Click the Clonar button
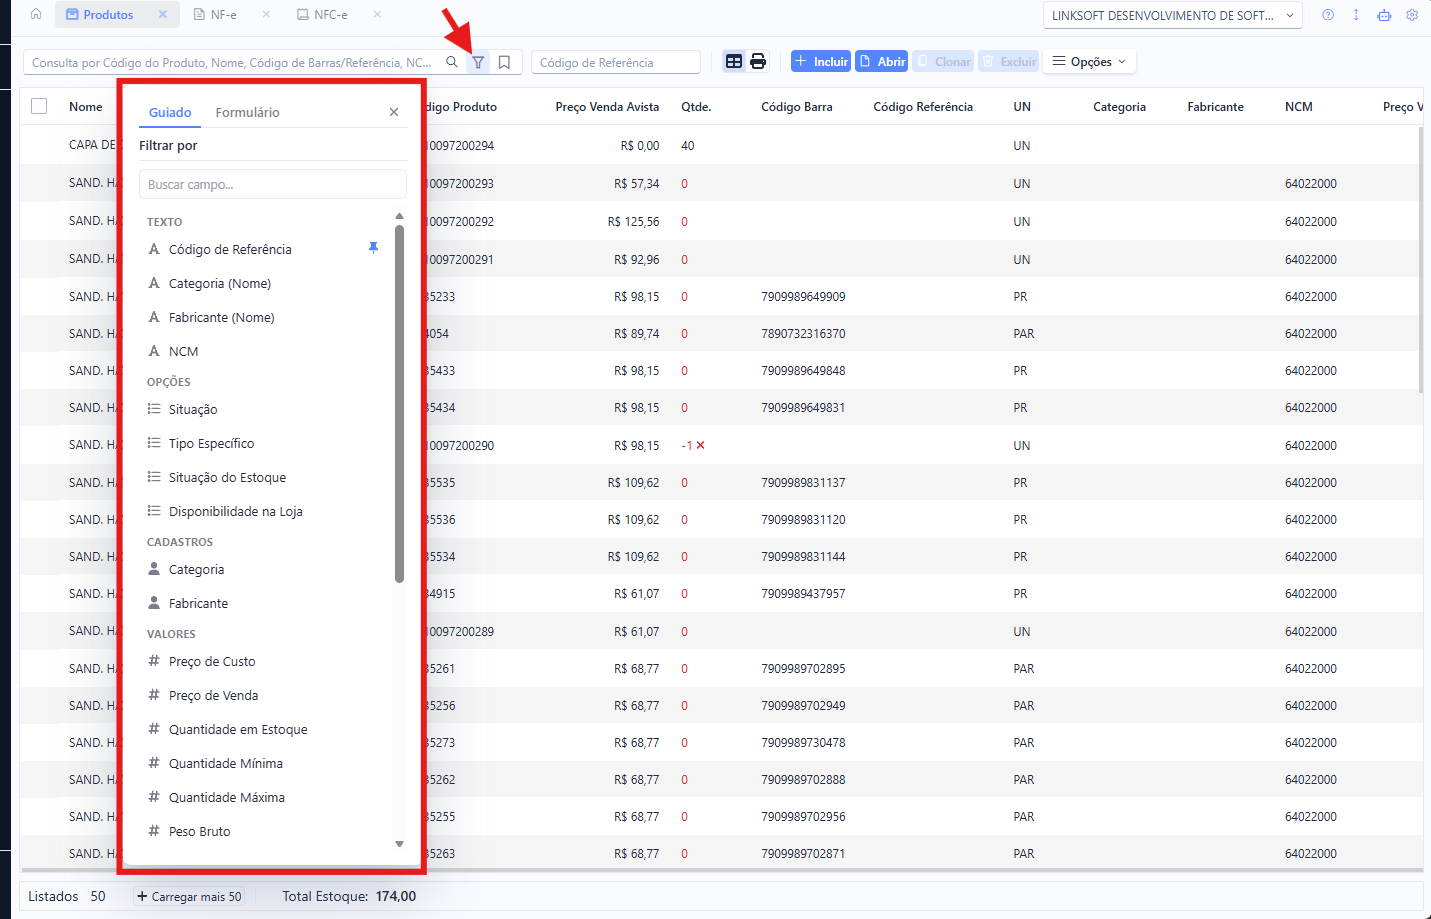Screen dimensions: 1431x919 point(943,61)
